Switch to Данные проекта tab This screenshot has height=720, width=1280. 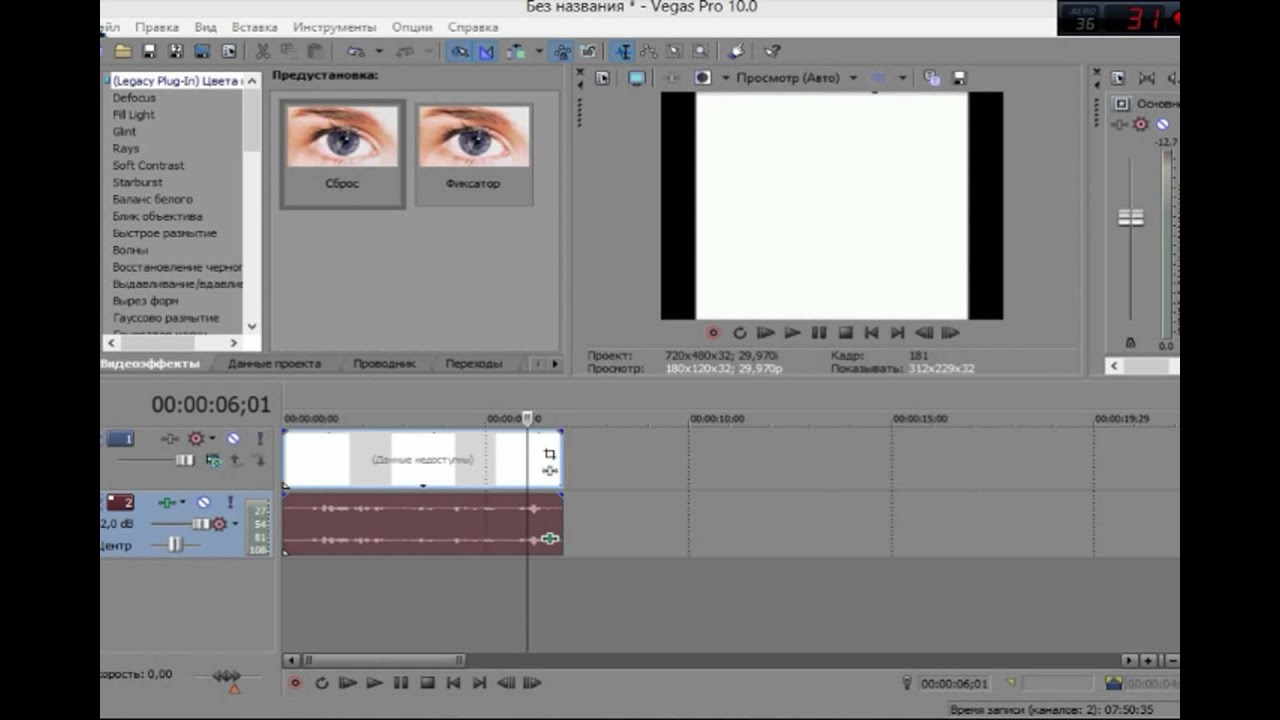tap(274, 364)
